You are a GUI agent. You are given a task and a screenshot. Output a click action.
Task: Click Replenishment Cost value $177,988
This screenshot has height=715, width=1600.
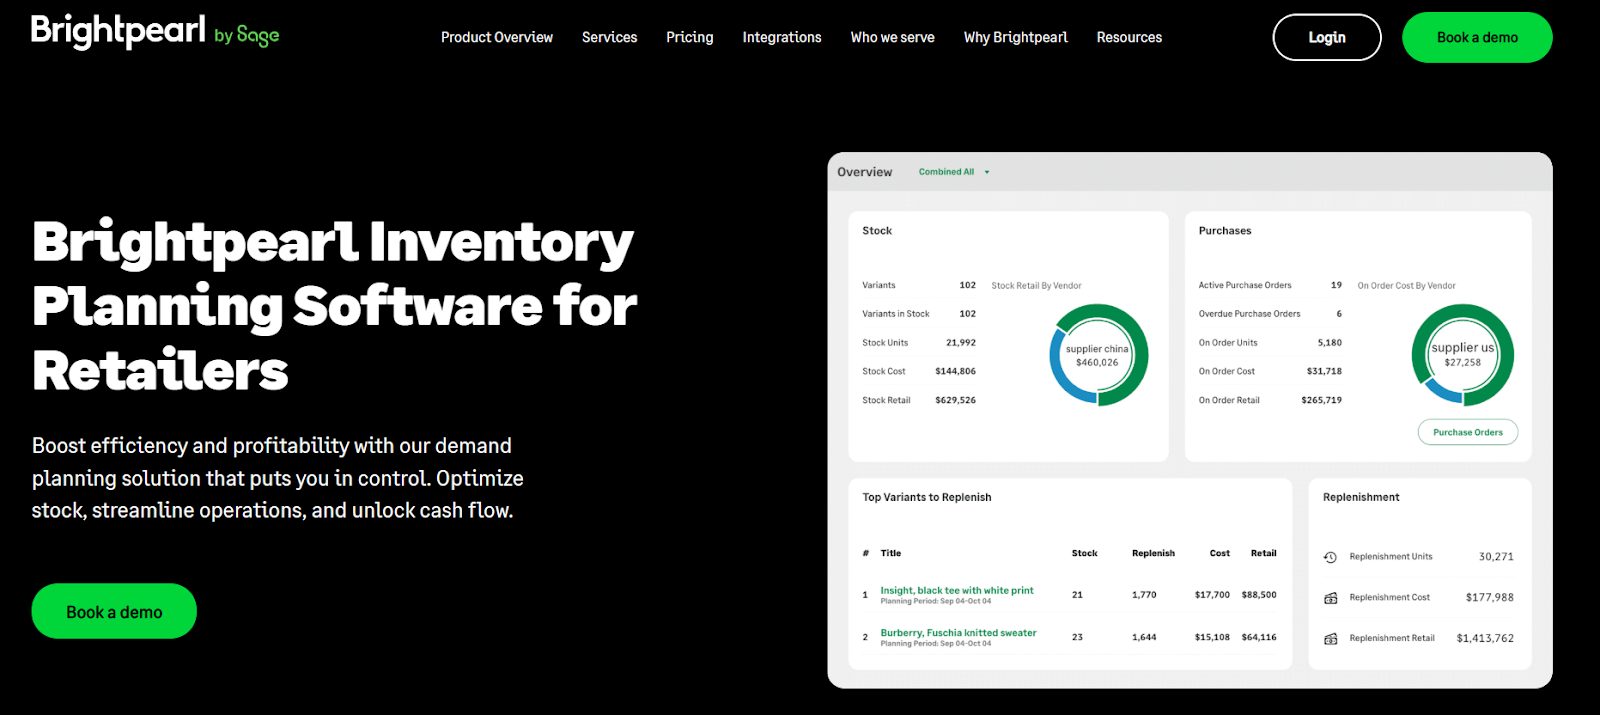click(x=1489, y=597)
